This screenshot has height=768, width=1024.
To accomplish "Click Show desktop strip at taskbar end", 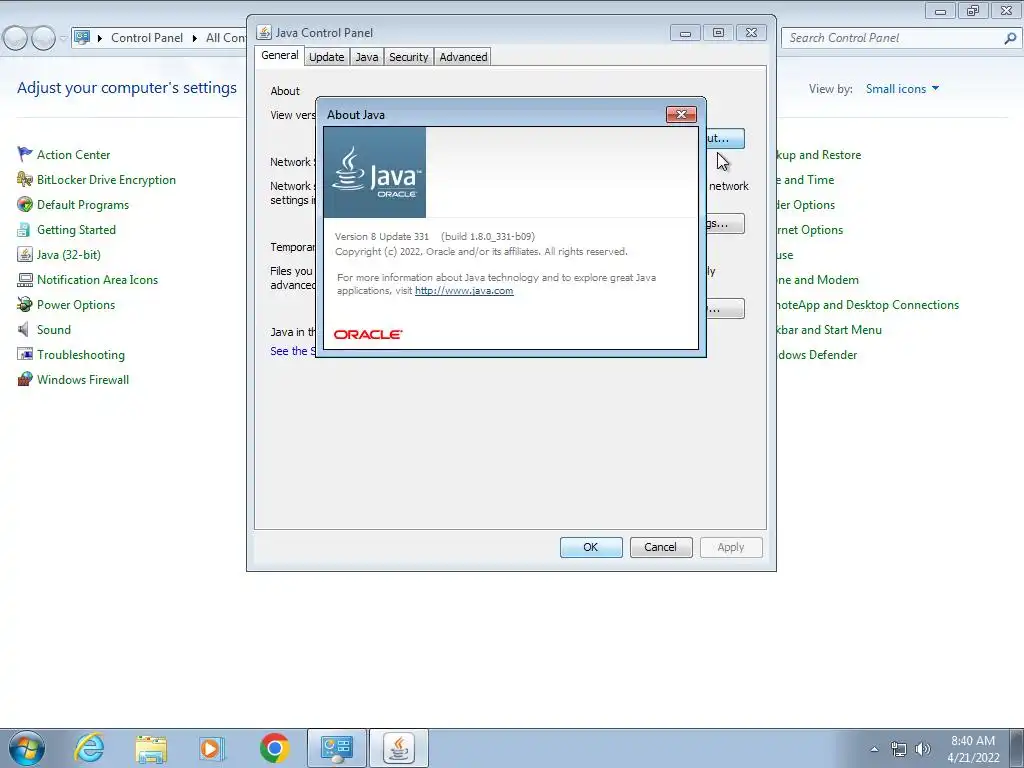I will tap(1017, 748).
